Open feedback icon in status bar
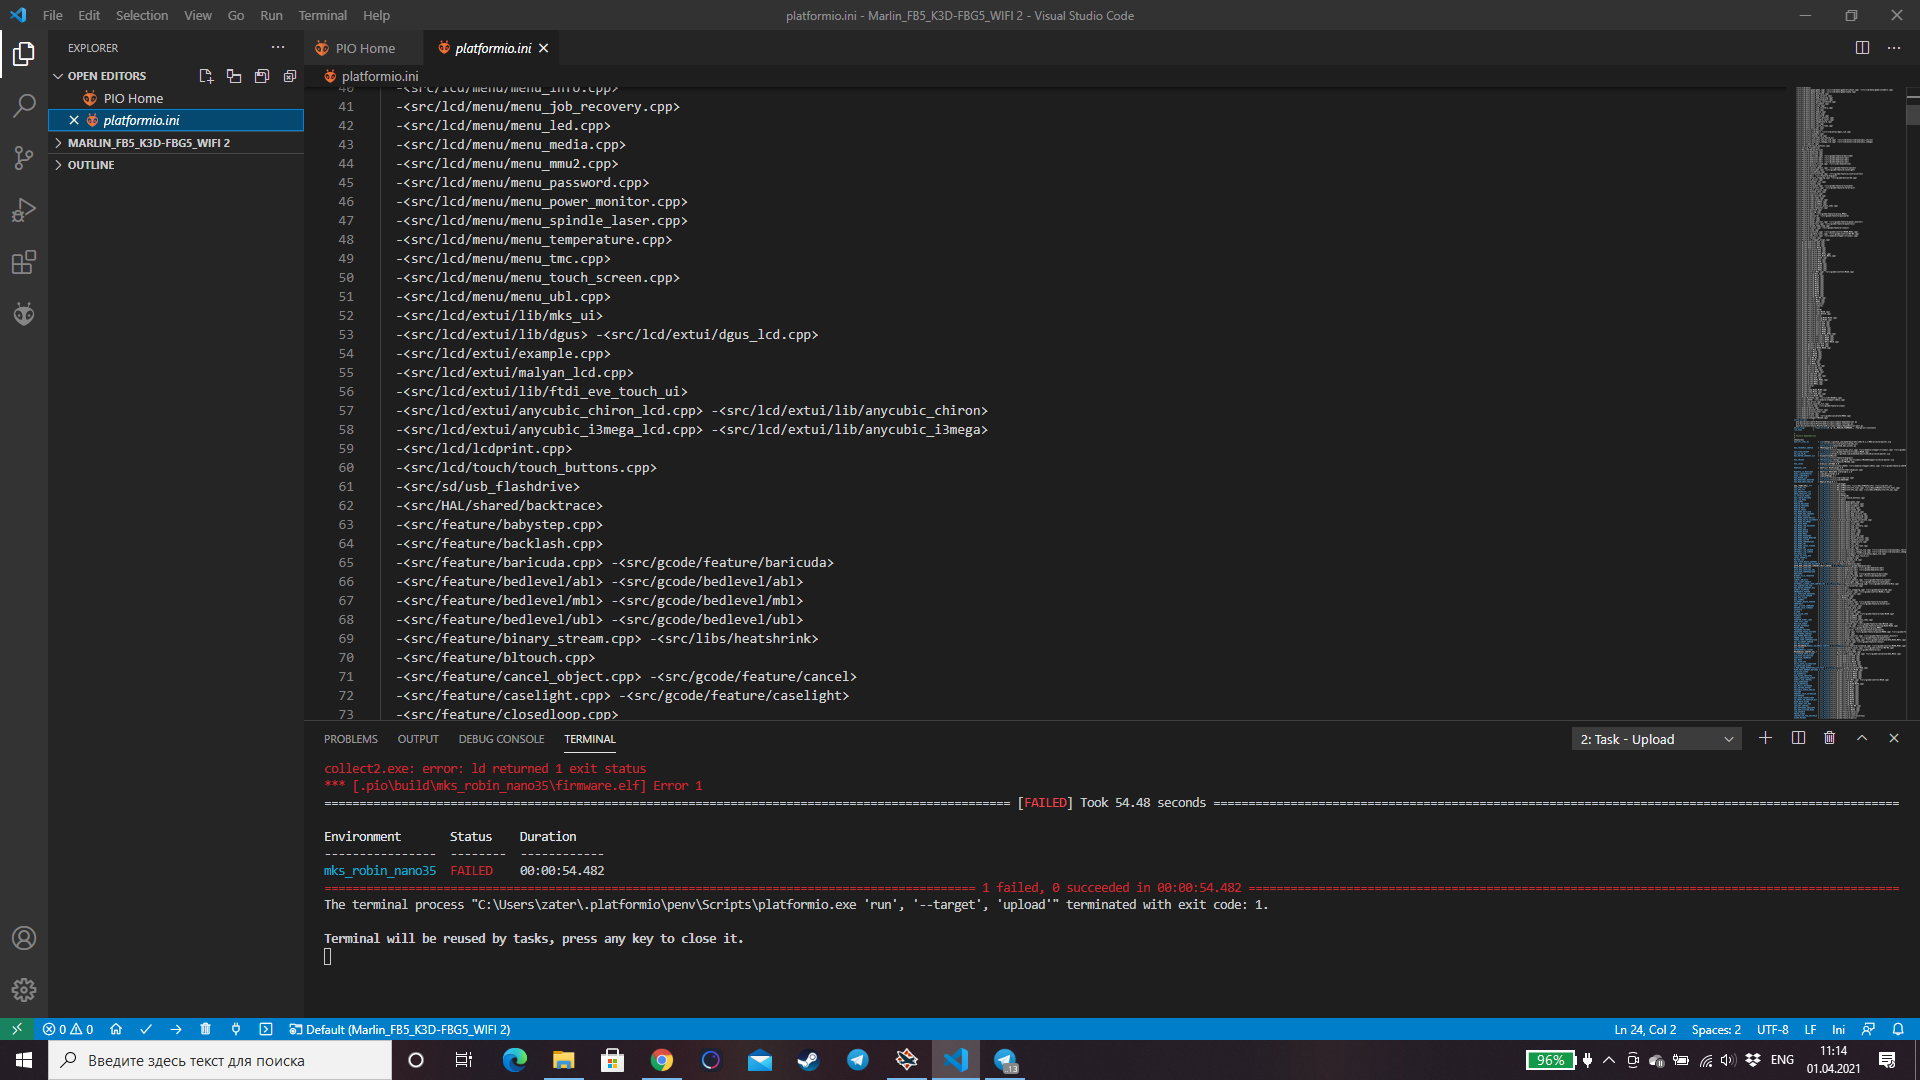The height and width of the screenshot is (1080, 1920). pos(1868,1029)
